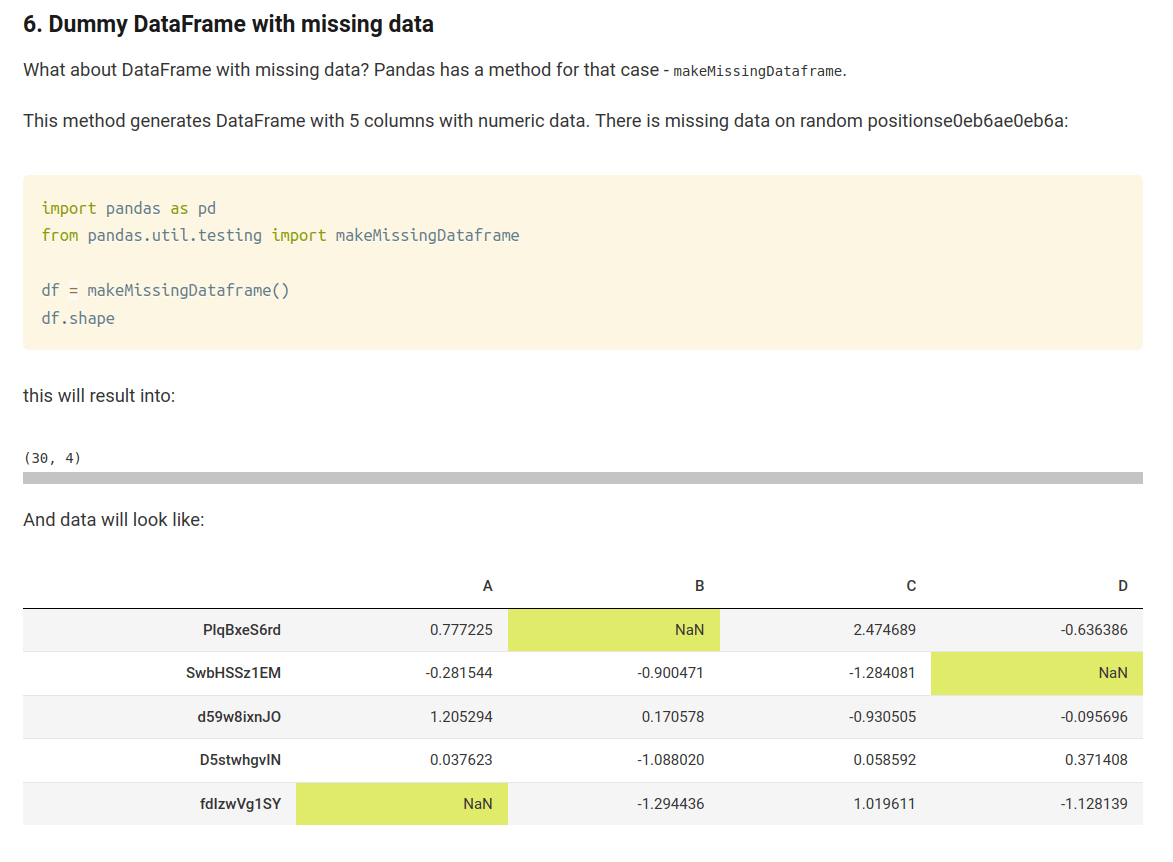
Task: Click the "6. Dummy DataFrame with missing data" heading
Action: [228, 24]
